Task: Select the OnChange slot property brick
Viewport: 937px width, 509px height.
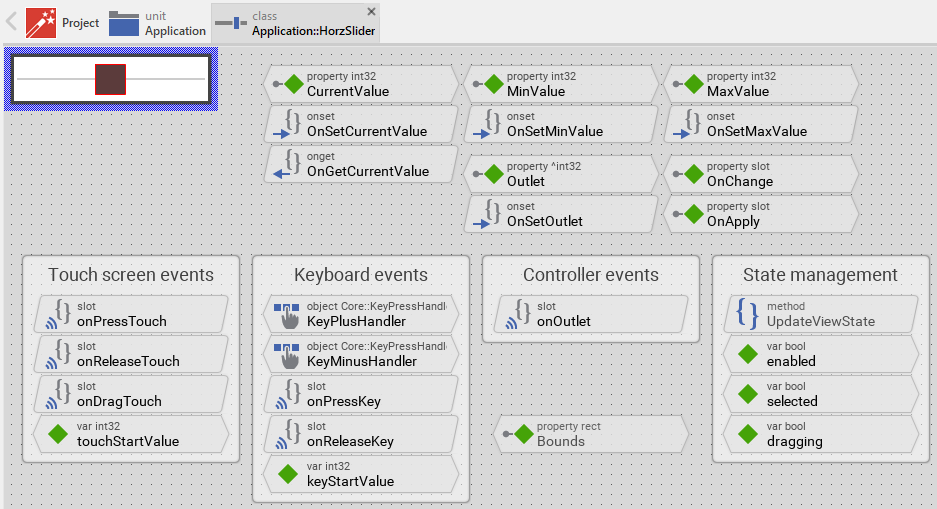Action: coord(761,174)
